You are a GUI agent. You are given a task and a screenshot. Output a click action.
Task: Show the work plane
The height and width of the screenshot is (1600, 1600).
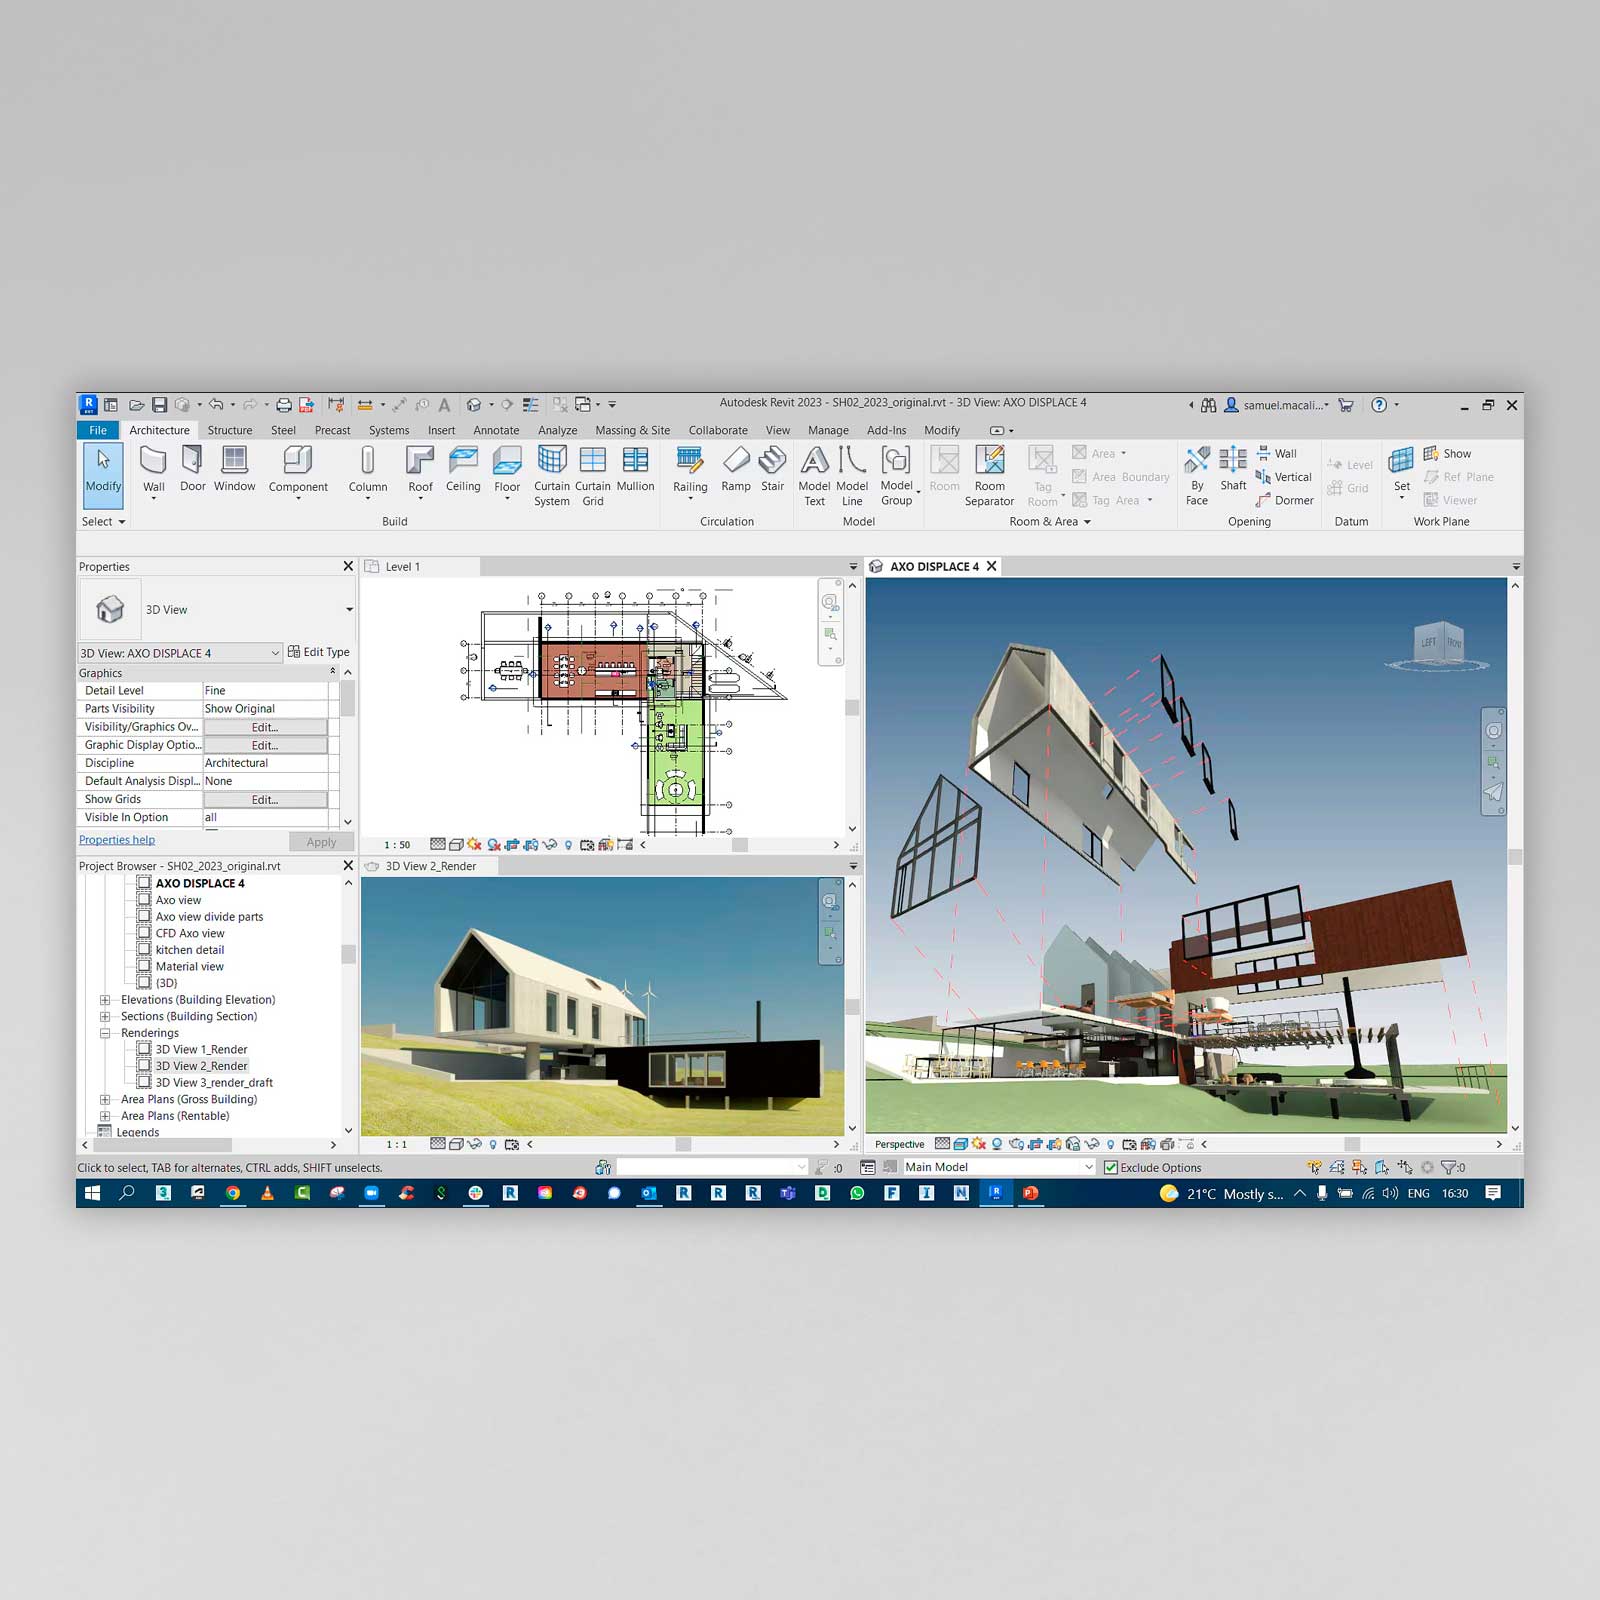click(x=1447, y=453)
